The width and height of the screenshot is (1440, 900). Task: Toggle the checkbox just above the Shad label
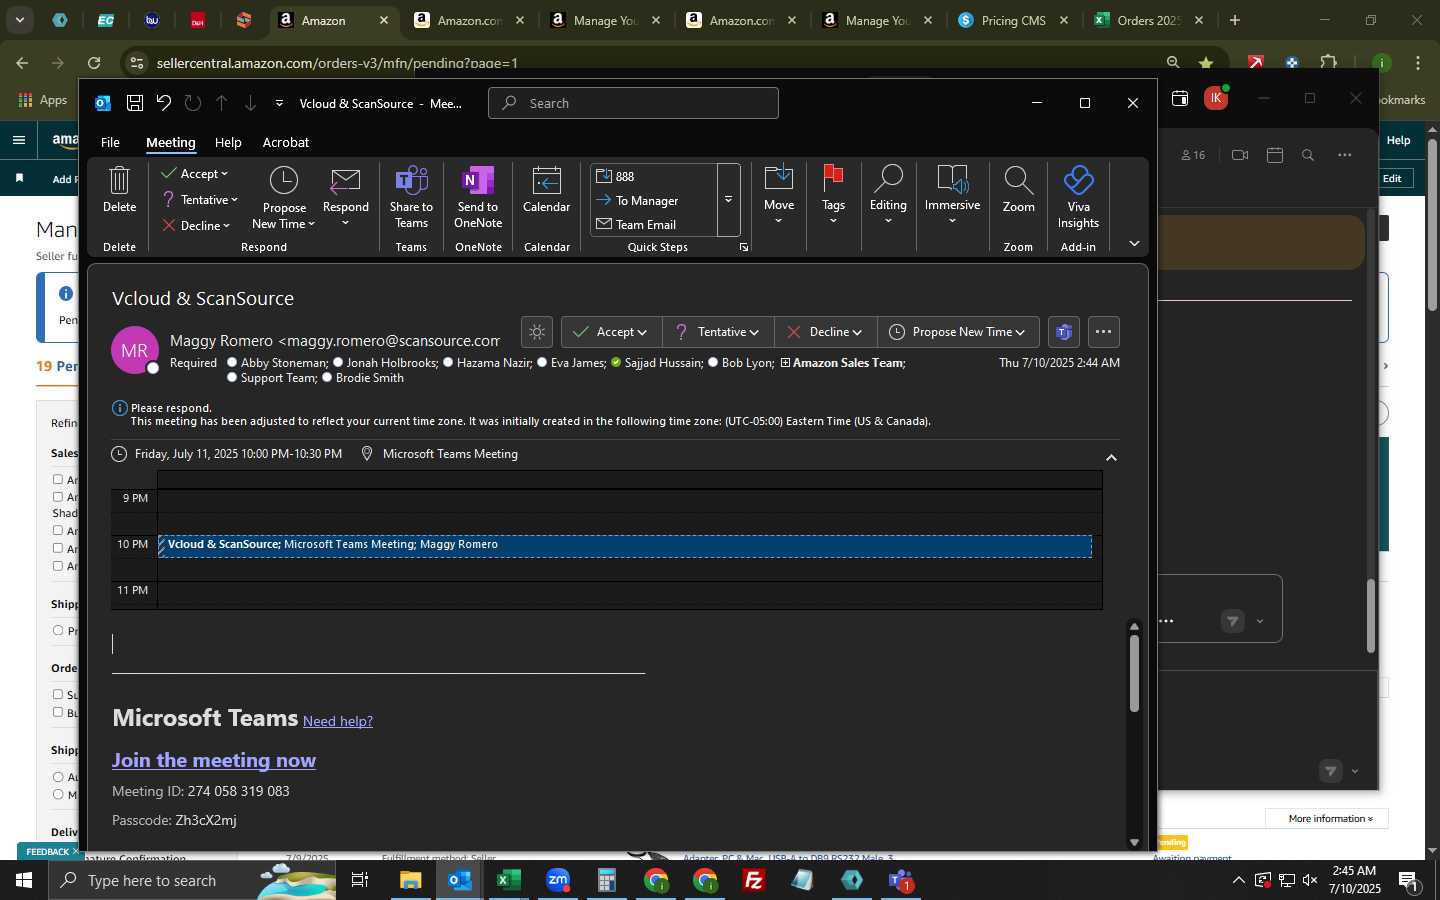pyautogui.click(x=58, y=496)
